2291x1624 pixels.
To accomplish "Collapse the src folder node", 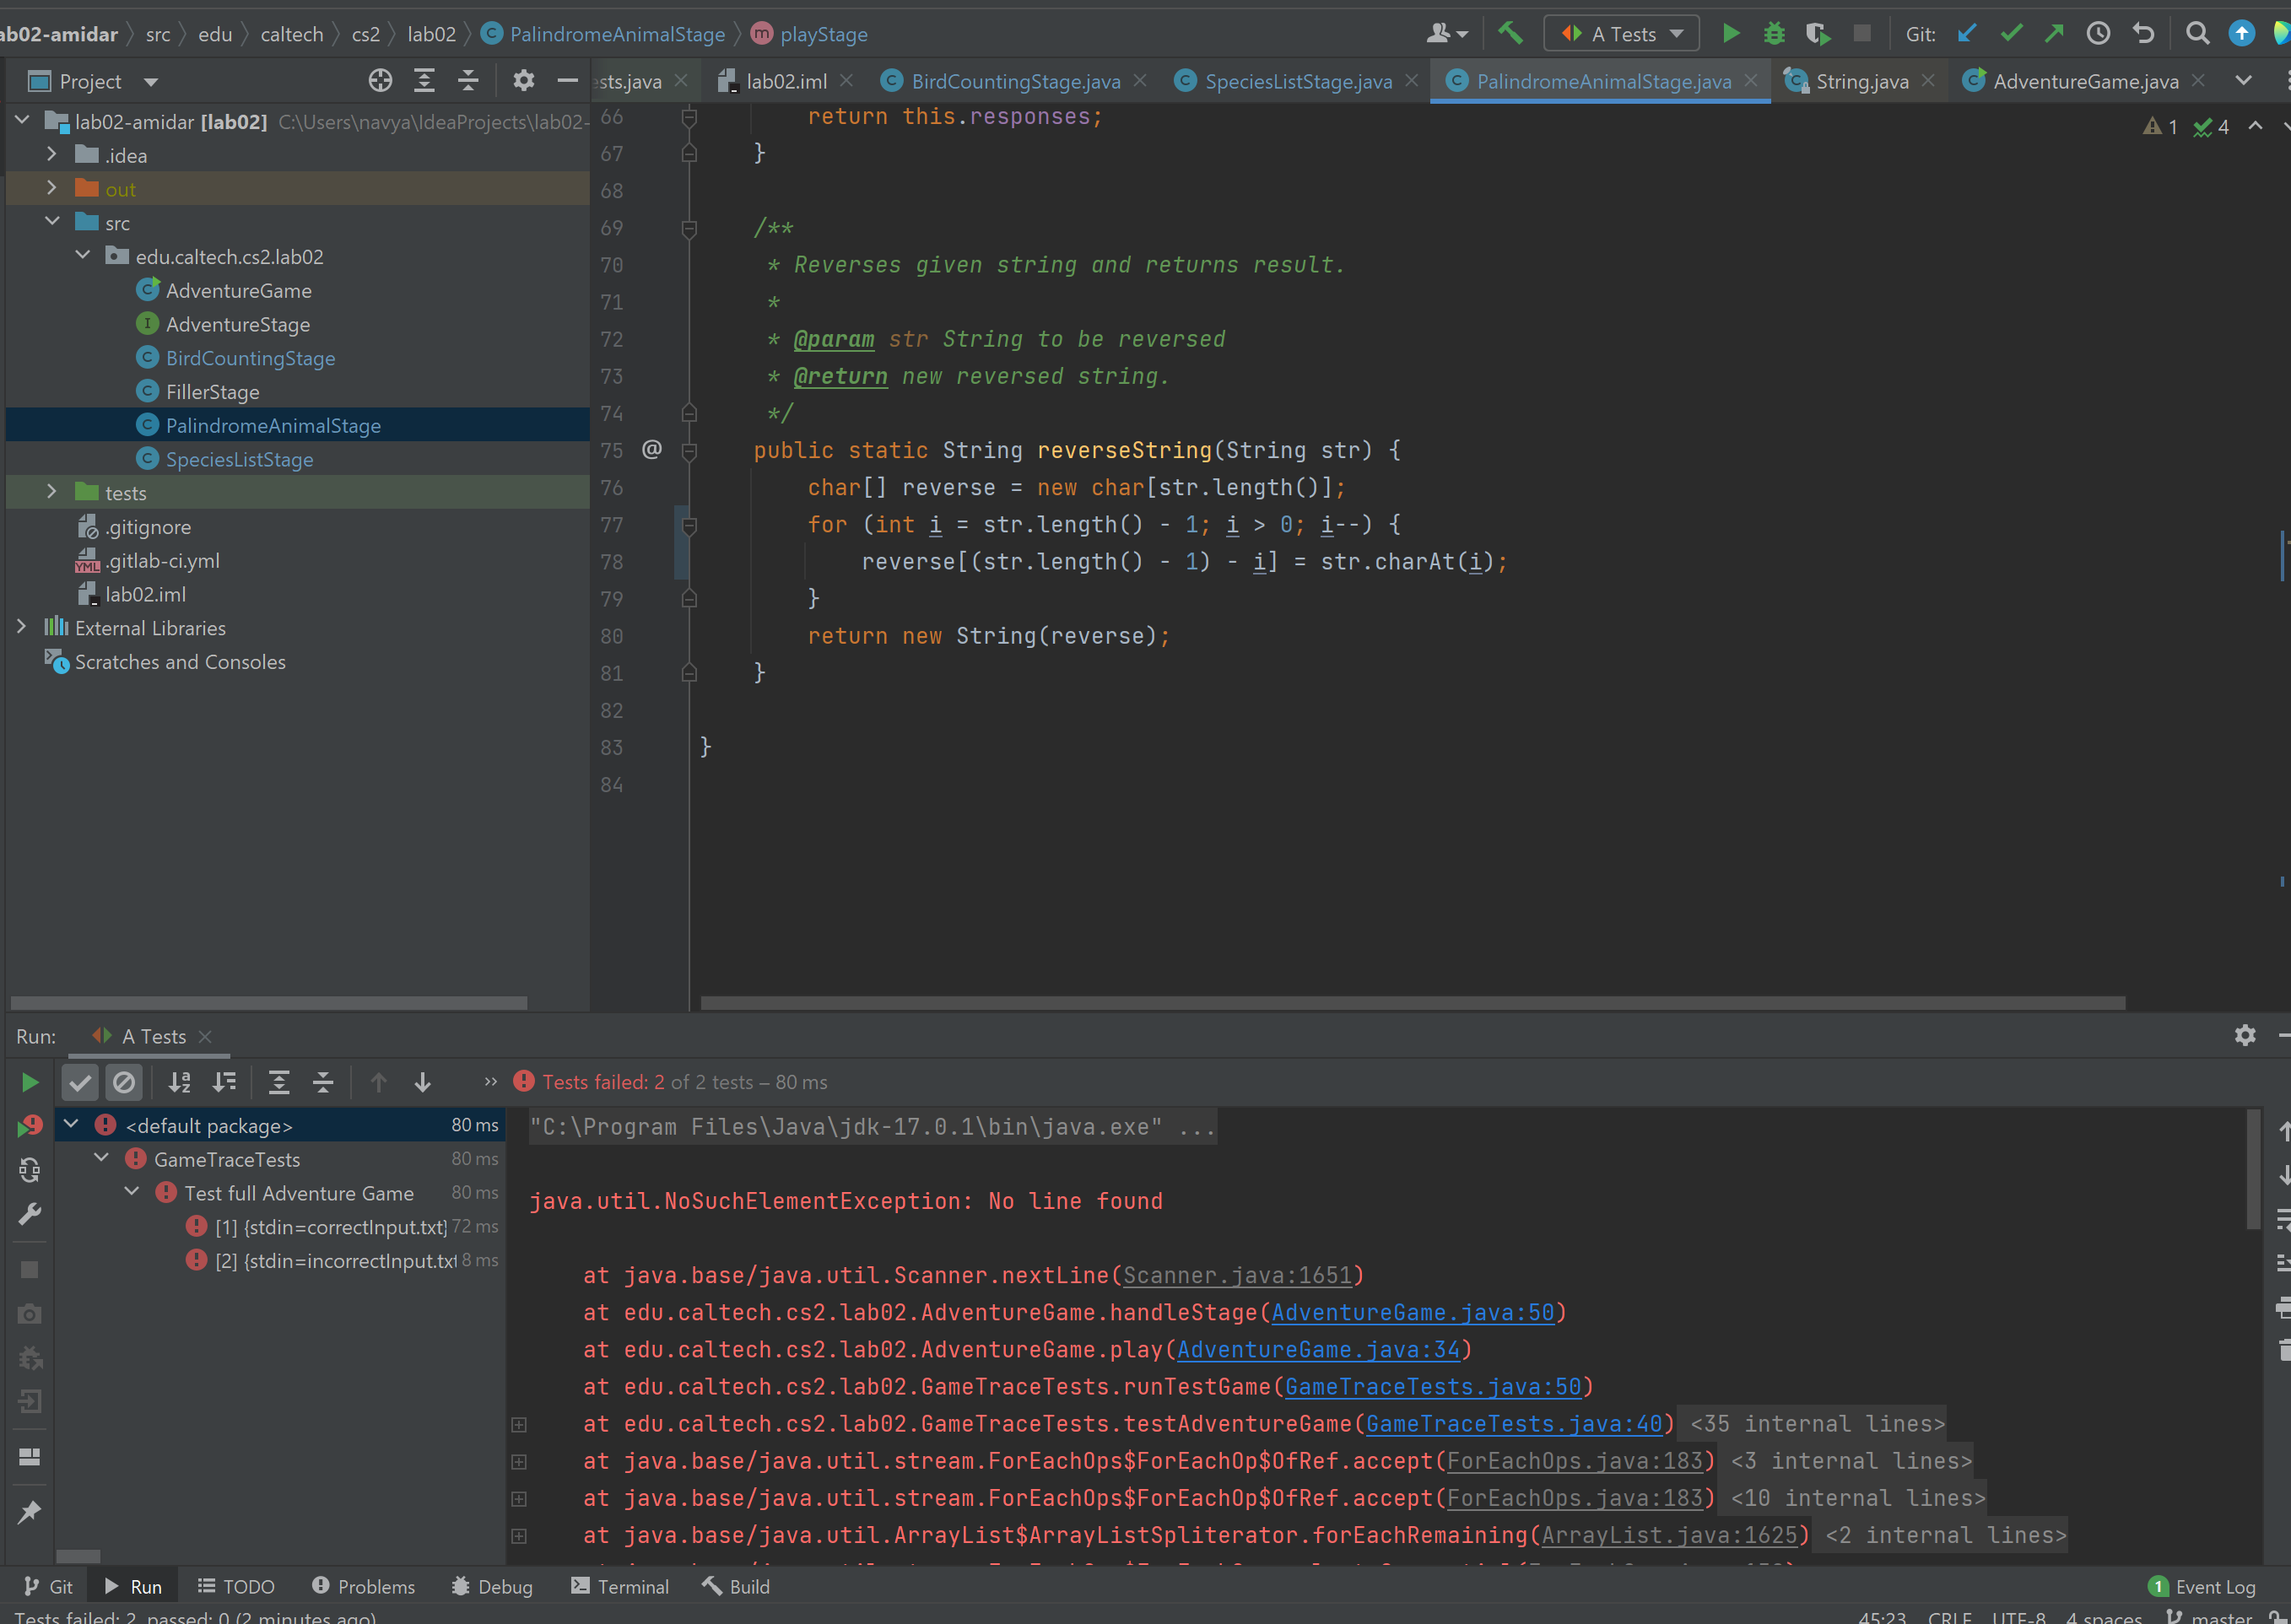I will [52, 222].
